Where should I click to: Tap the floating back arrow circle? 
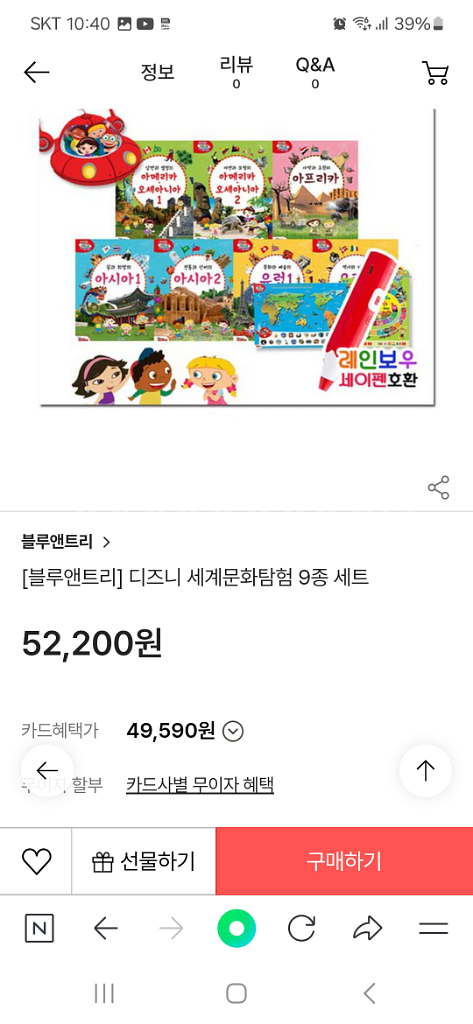tap(47, 771)
